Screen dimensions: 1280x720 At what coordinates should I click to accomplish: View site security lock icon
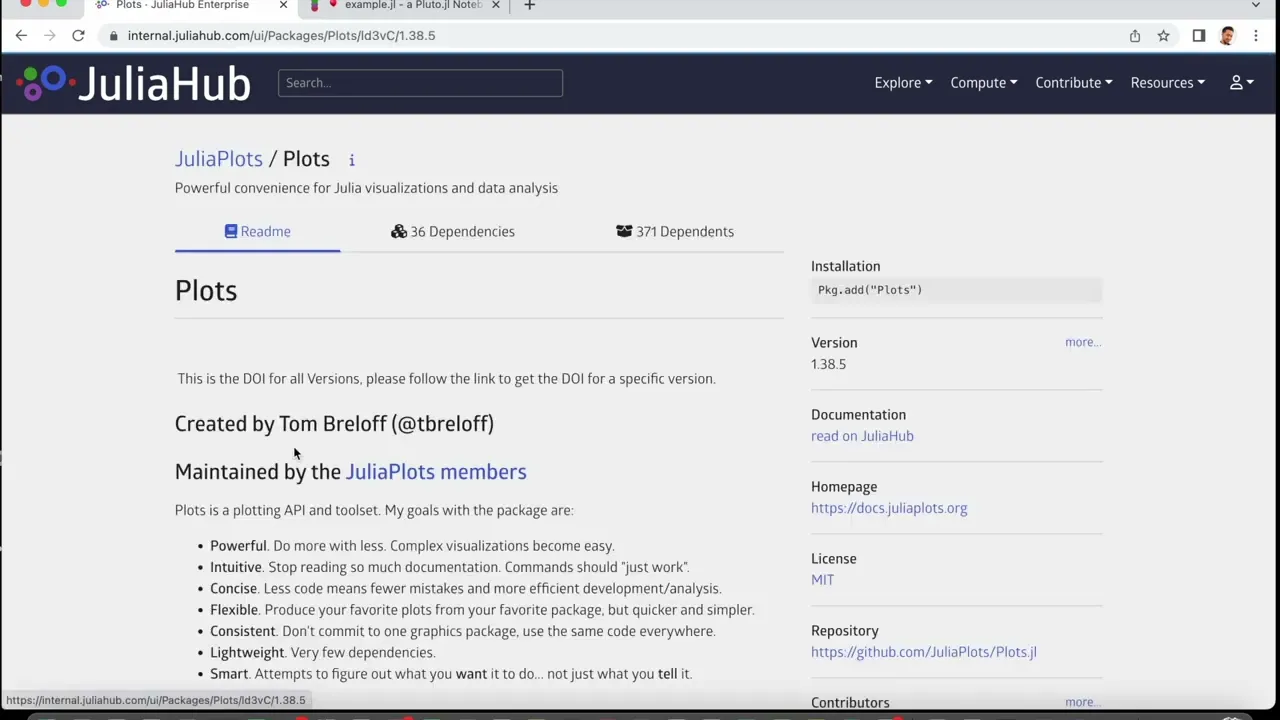[114, 35]
